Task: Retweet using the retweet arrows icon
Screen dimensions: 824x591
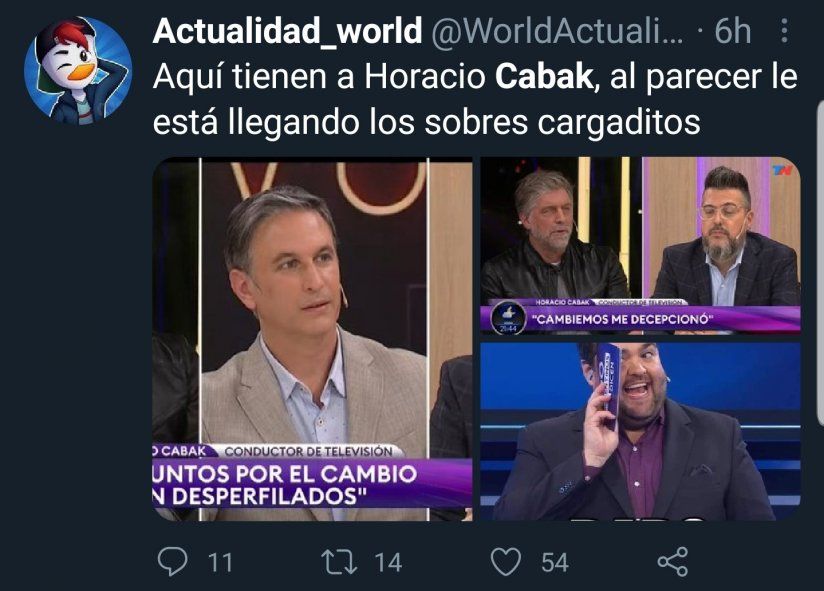Action: coord(339,562)
